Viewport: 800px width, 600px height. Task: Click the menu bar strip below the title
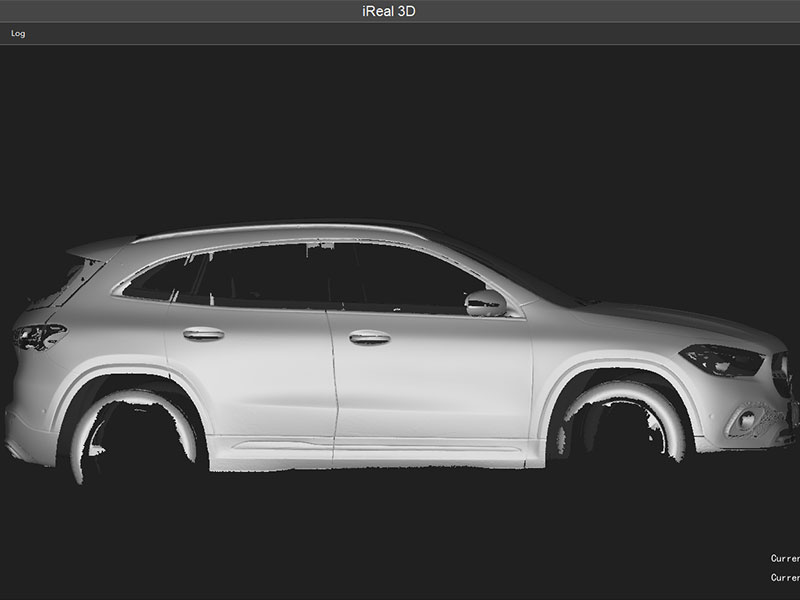(x=400, y=33)
